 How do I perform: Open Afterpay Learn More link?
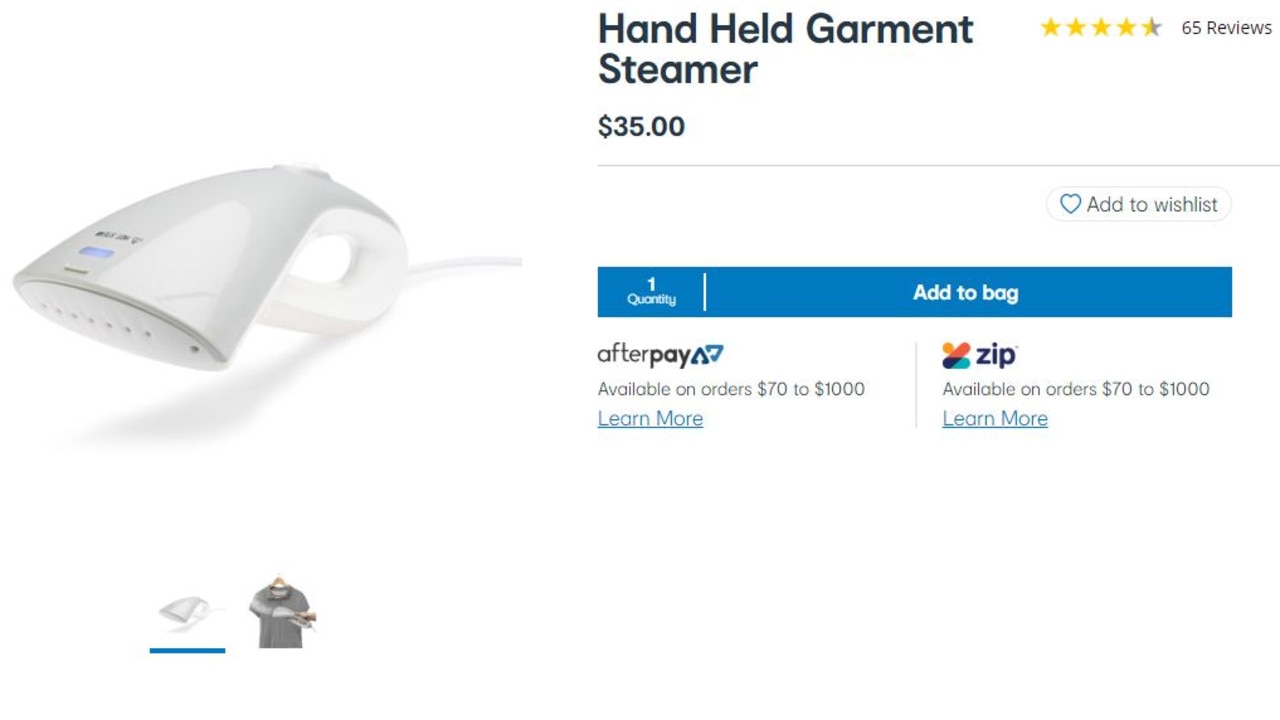coord(650,418)
